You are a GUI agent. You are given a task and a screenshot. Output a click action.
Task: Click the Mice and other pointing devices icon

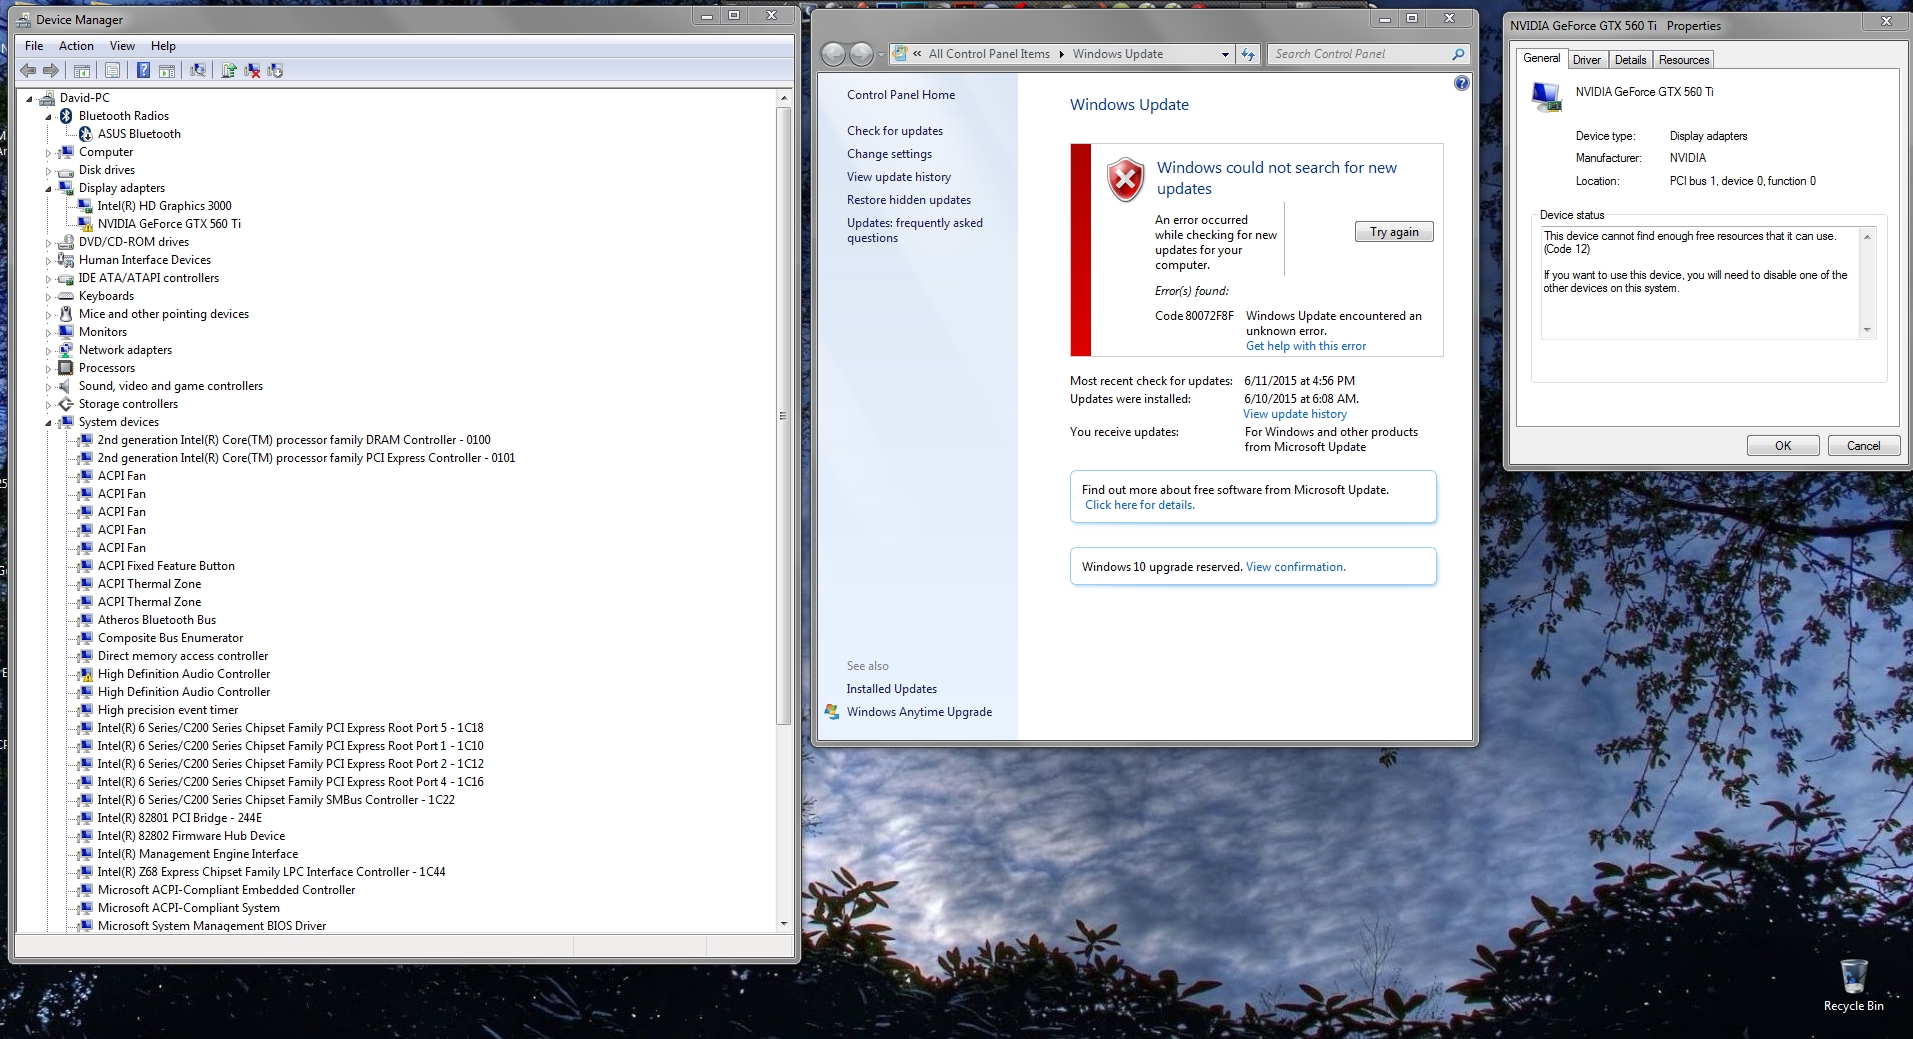66,314
